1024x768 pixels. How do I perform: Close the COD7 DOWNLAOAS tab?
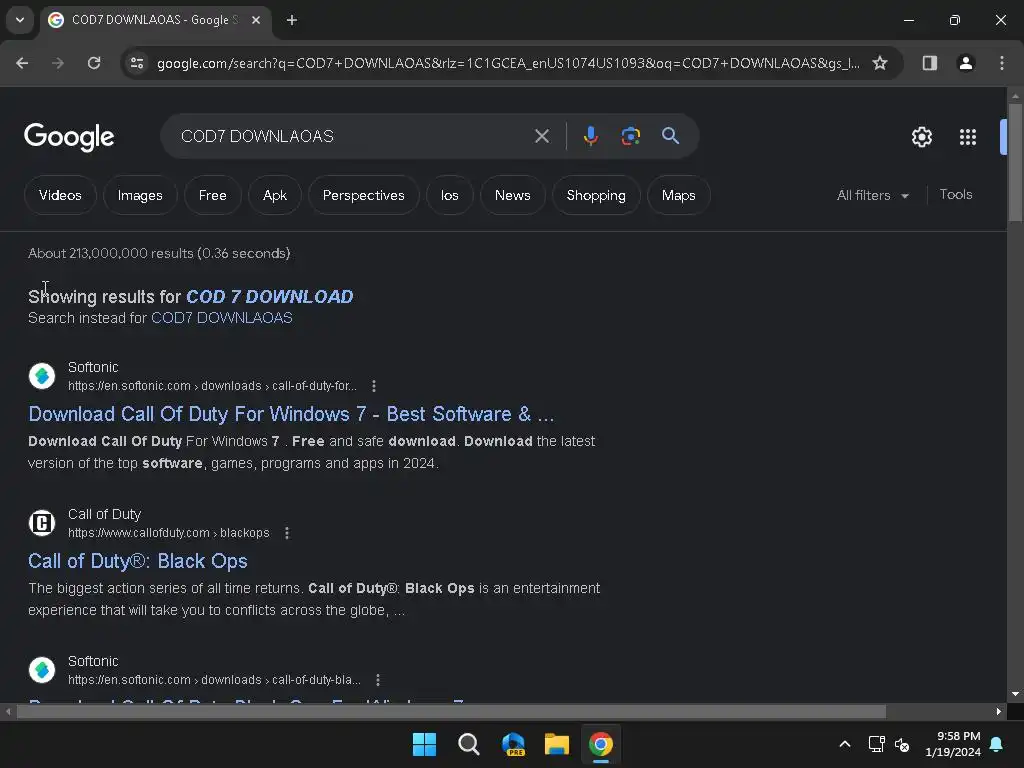coord(256,20)
